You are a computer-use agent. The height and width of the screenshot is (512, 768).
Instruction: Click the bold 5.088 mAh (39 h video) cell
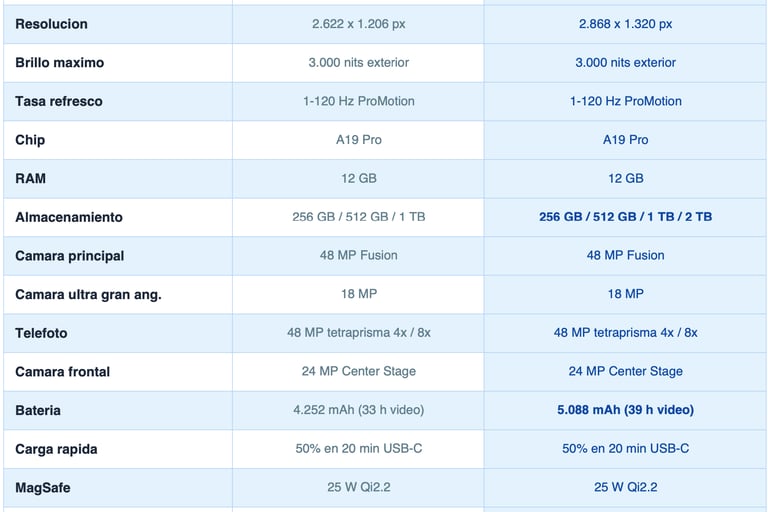pos(625,410)
